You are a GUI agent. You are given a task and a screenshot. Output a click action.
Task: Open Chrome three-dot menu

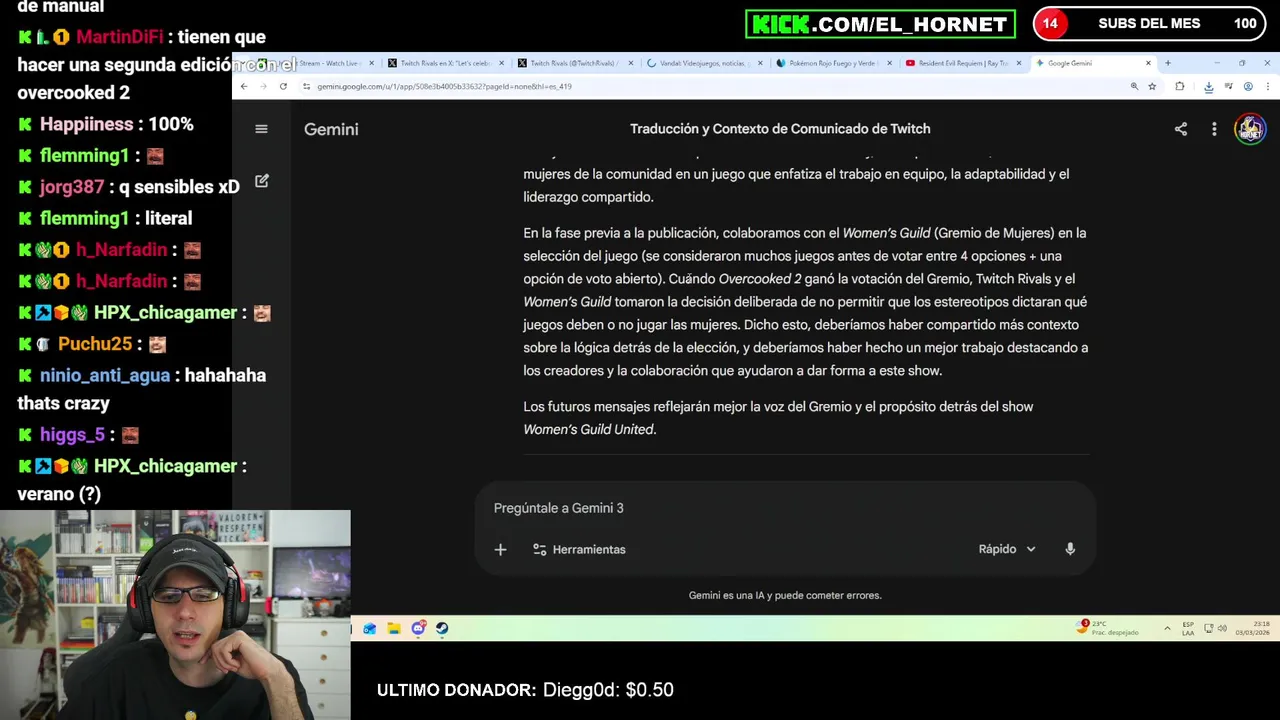(1268, 87)
